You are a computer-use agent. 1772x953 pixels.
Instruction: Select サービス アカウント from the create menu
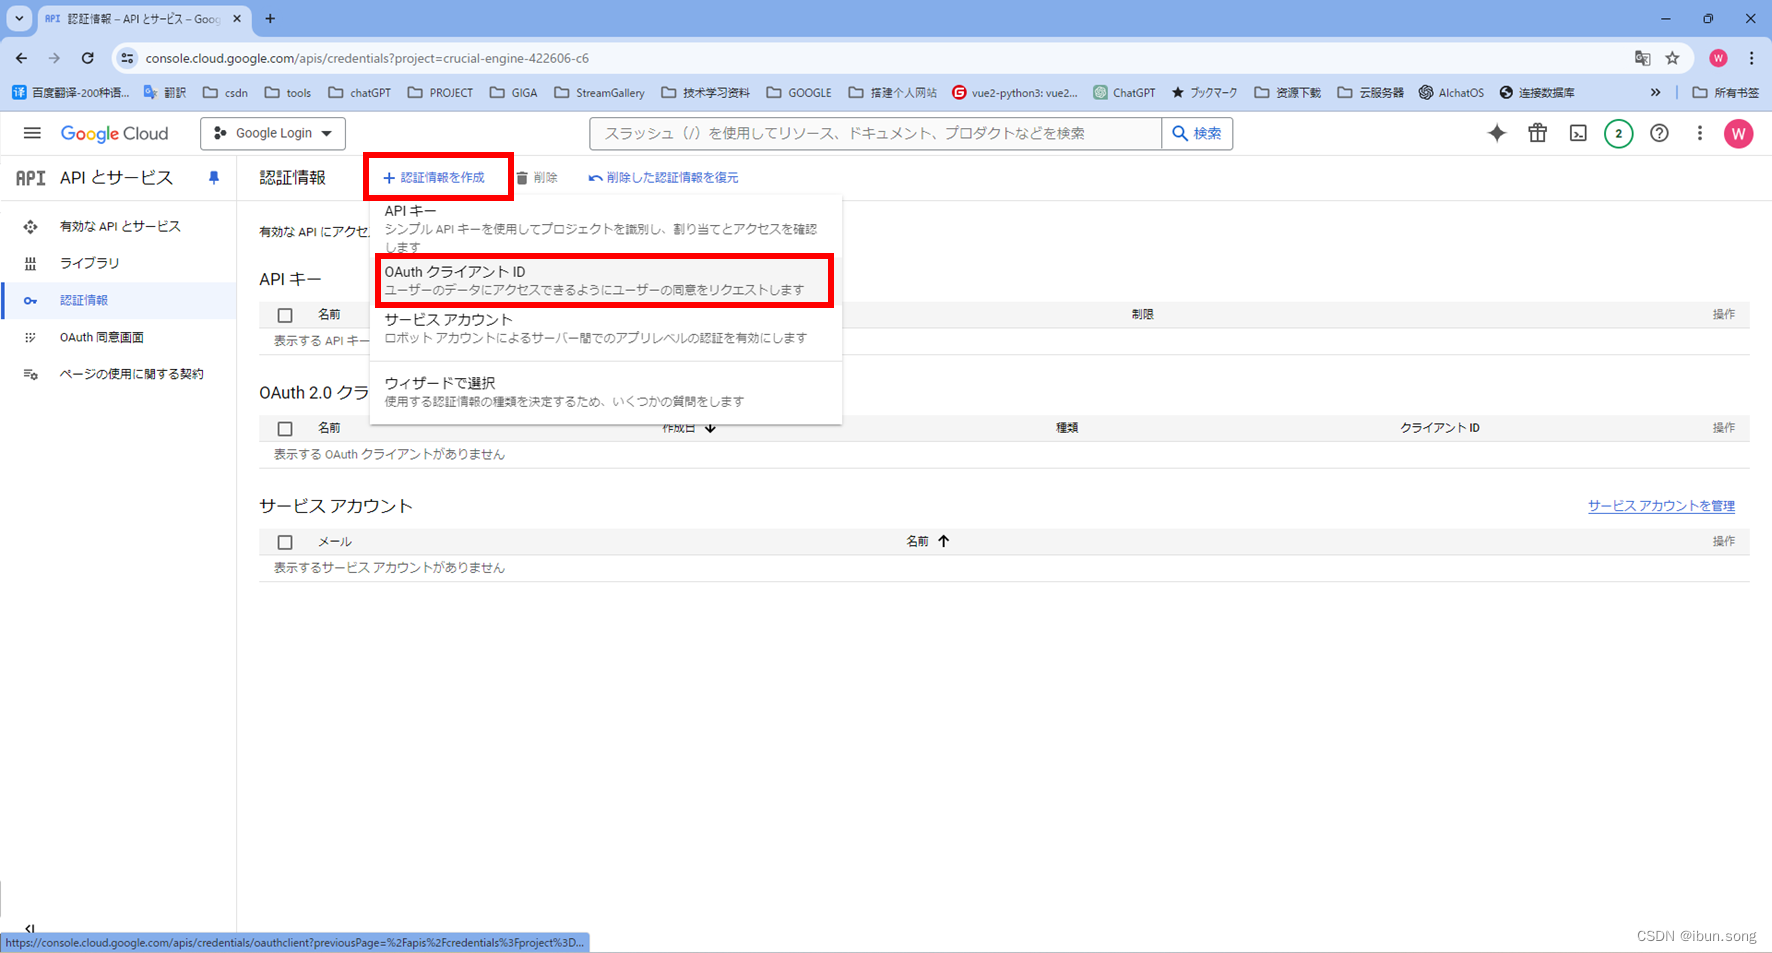tap(605, 328)
